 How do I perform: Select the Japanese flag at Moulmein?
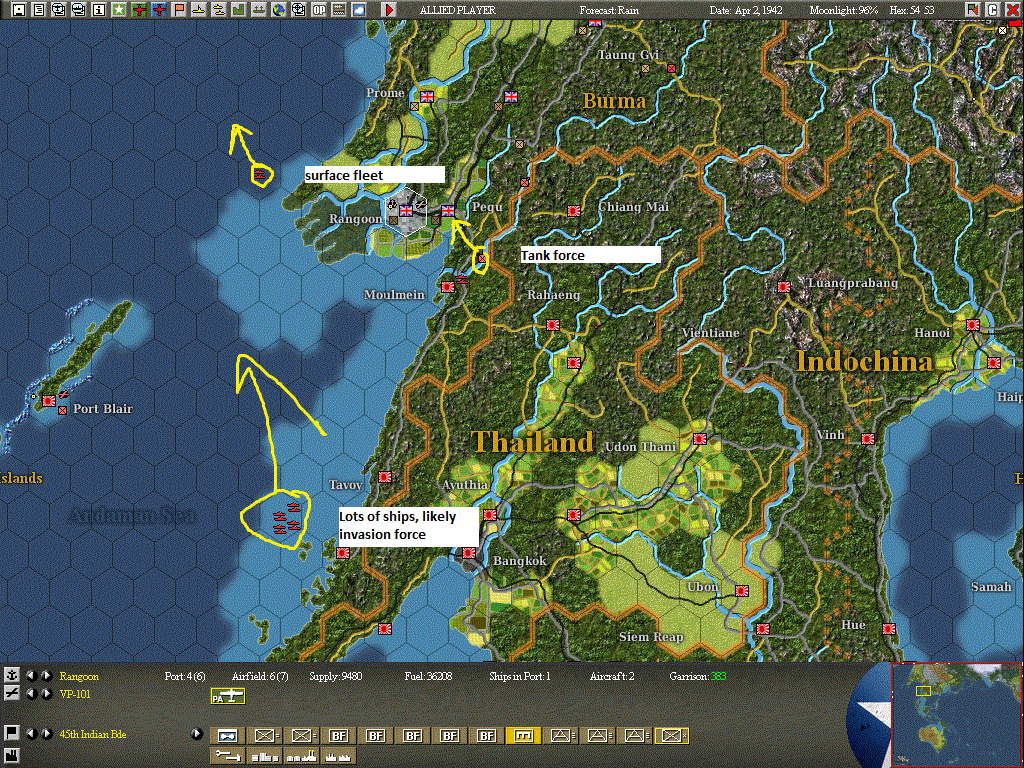[x=448, y=286]
